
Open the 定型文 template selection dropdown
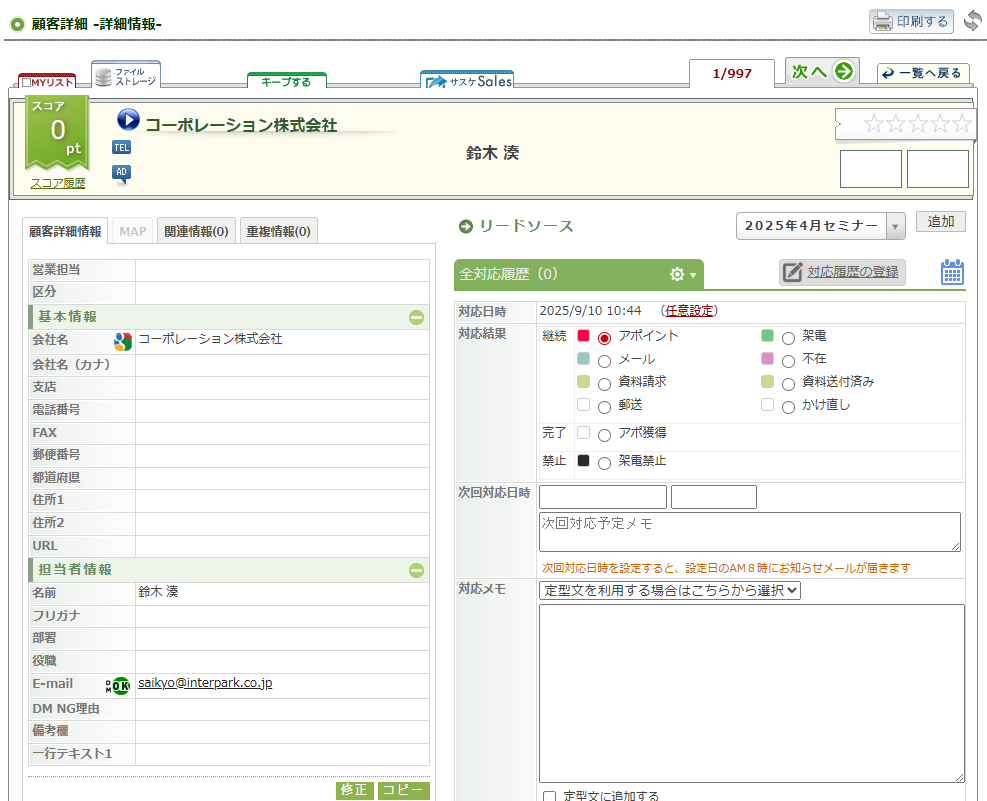(670, 590)
